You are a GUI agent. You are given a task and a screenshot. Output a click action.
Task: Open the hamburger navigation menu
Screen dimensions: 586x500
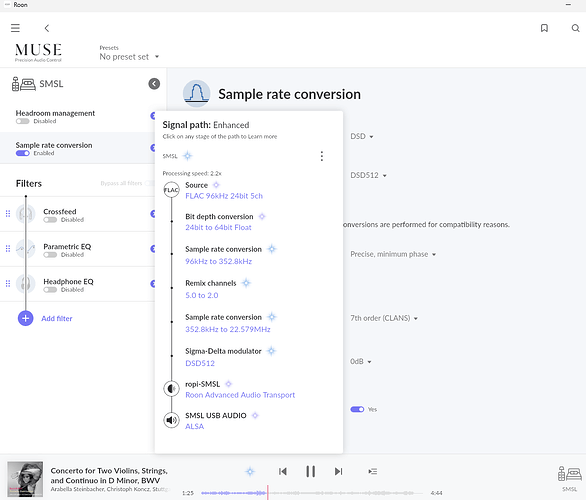(x=15, y=28)
